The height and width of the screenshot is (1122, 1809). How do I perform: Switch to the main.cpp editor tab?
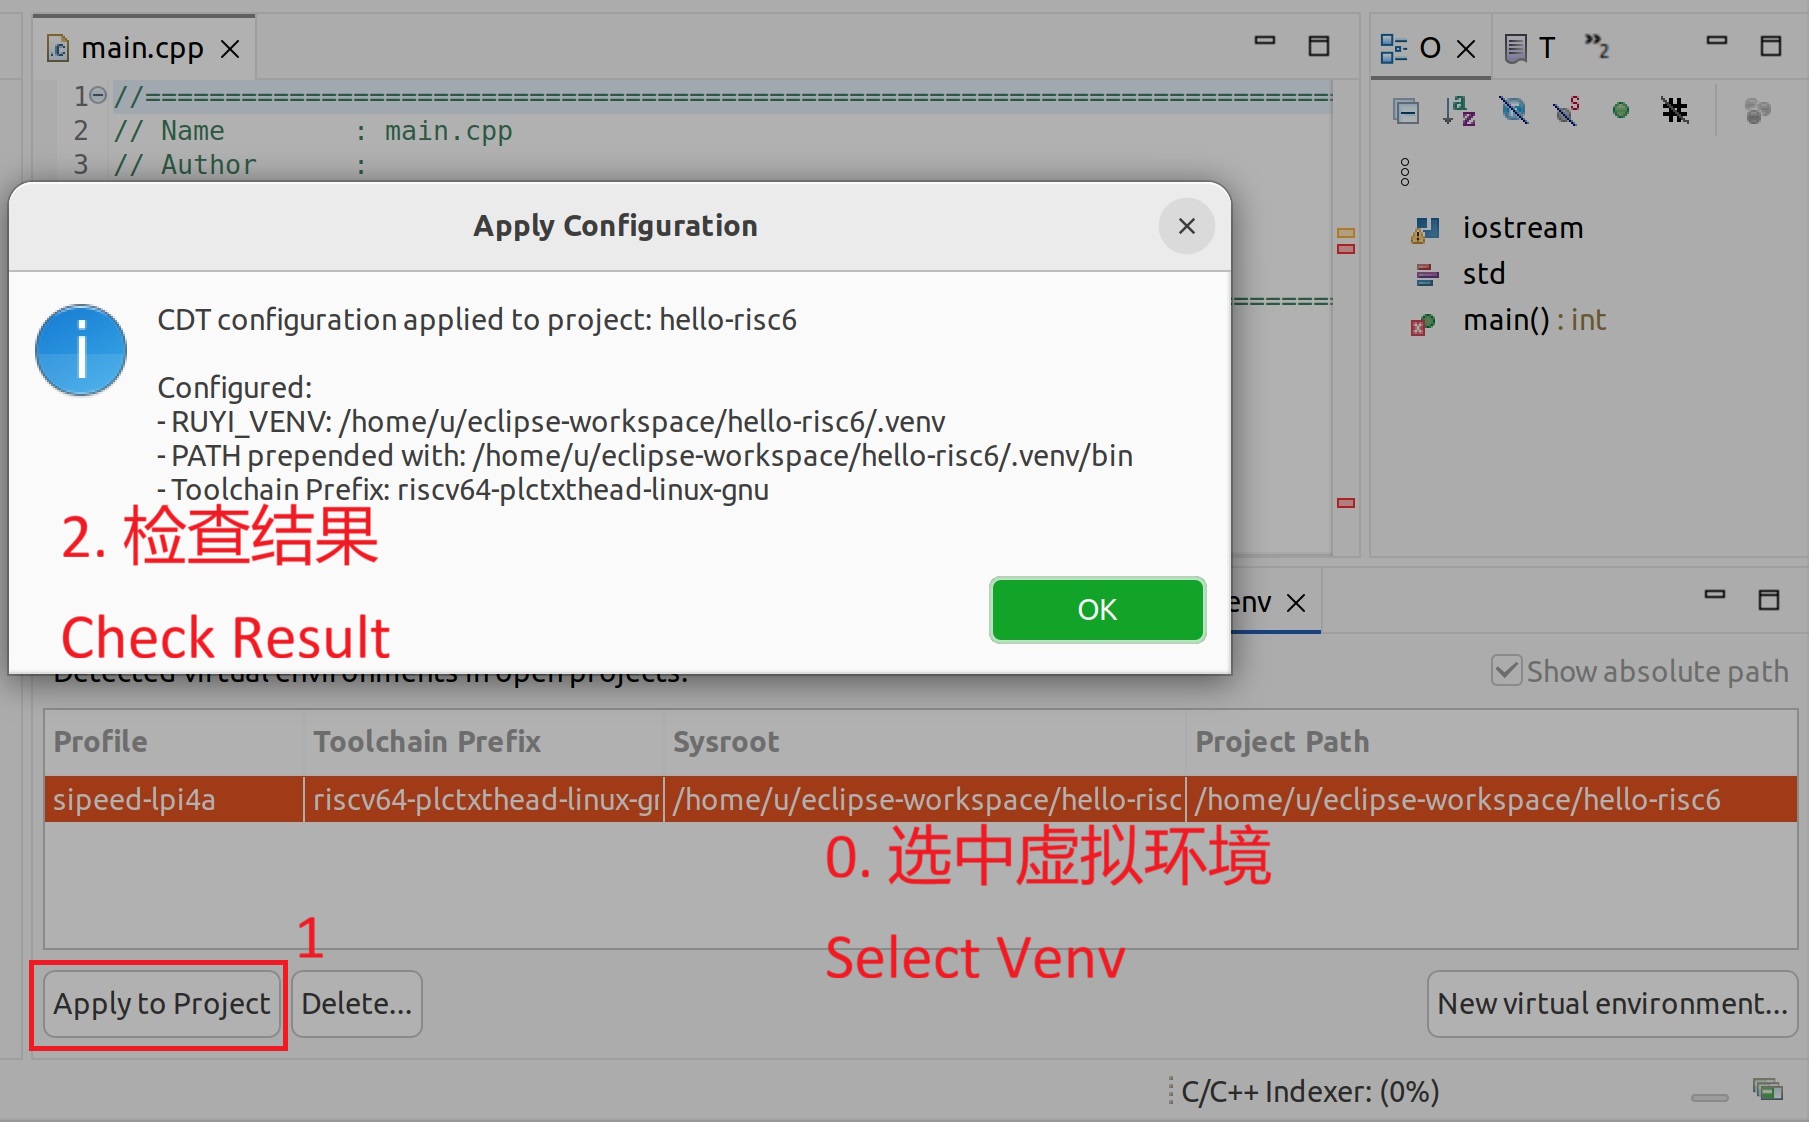pos(143,46)
